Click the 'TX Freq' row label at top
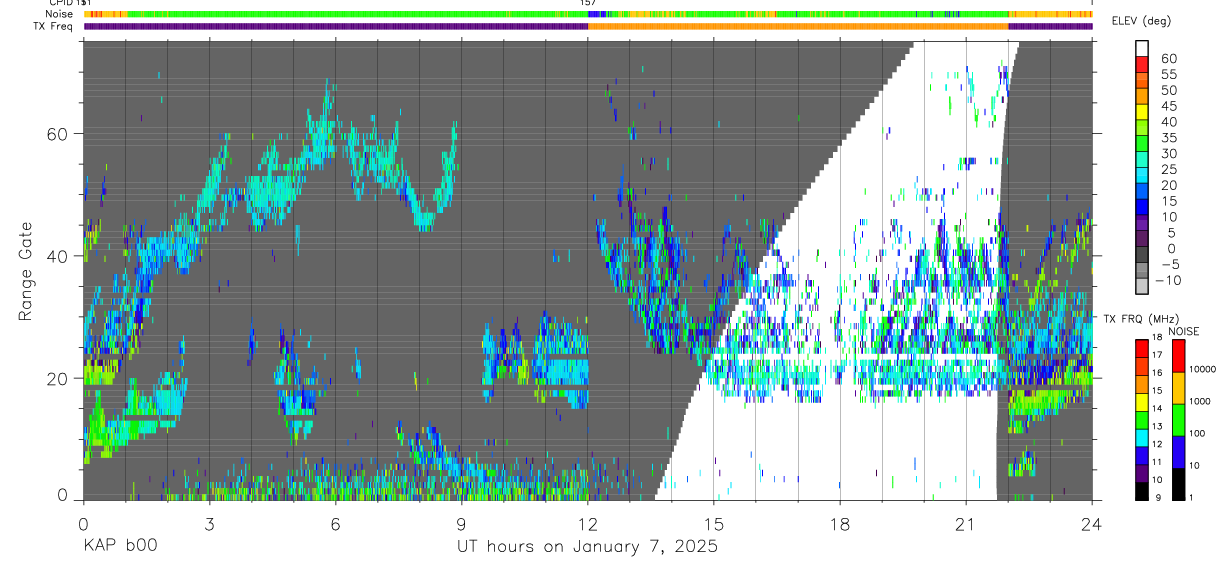Screen dimensions: 1228x567 point(54,26)
